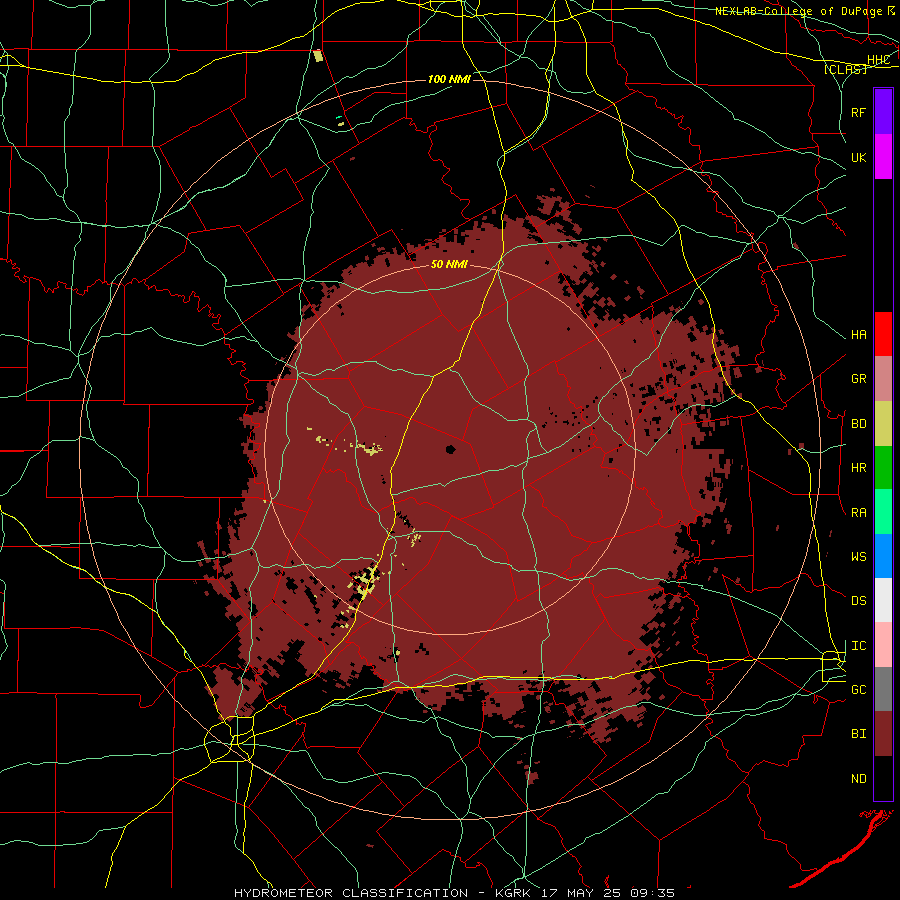The image size is (900, 900).
Task: Click the '100 NMI' range ring label
Action: 449,79
